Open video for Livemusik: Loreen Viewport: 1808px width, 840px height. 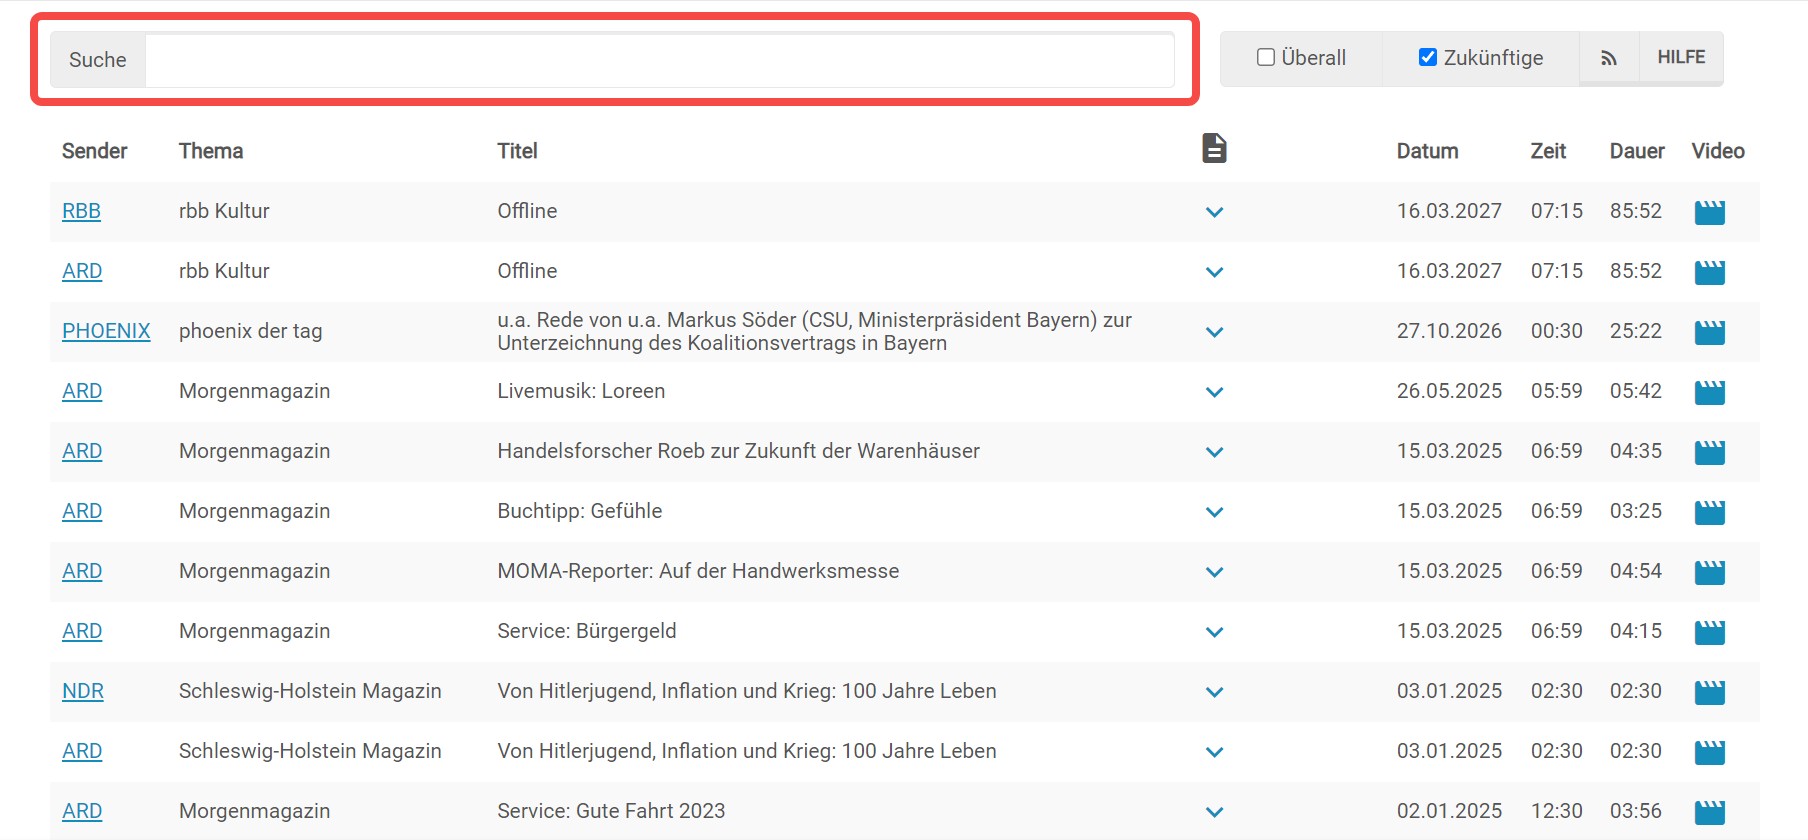click(1709, 392)
